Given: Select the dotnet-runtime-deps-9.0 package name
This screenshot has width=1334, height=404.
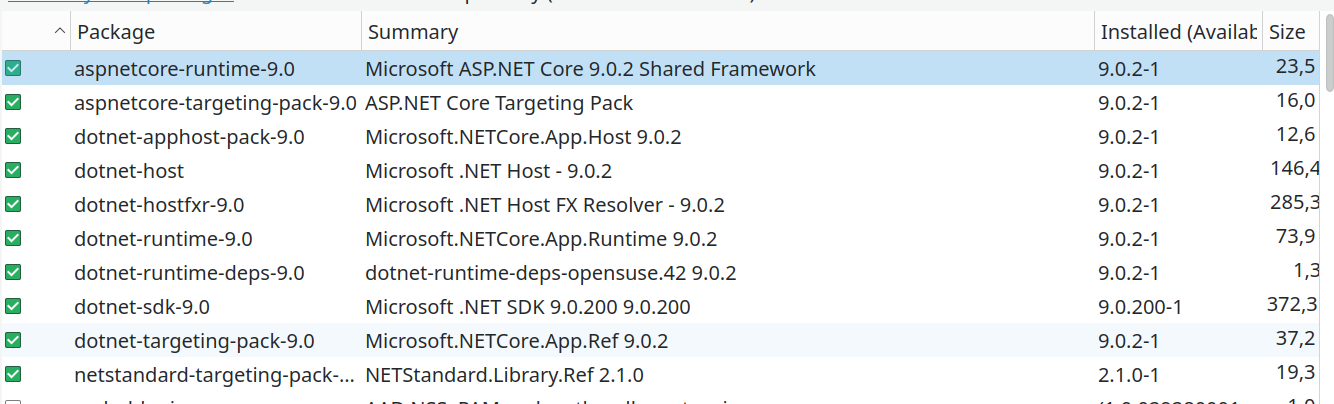Looking at the screenshot, I should (x=189, y=273).
